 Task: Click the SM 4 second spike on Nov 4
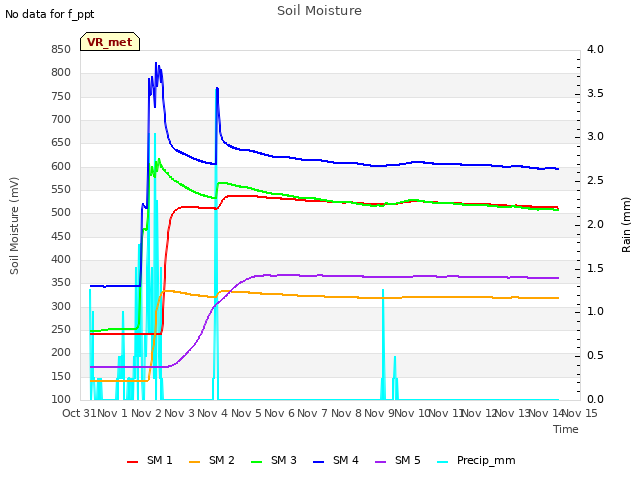[x=217, y=88]
